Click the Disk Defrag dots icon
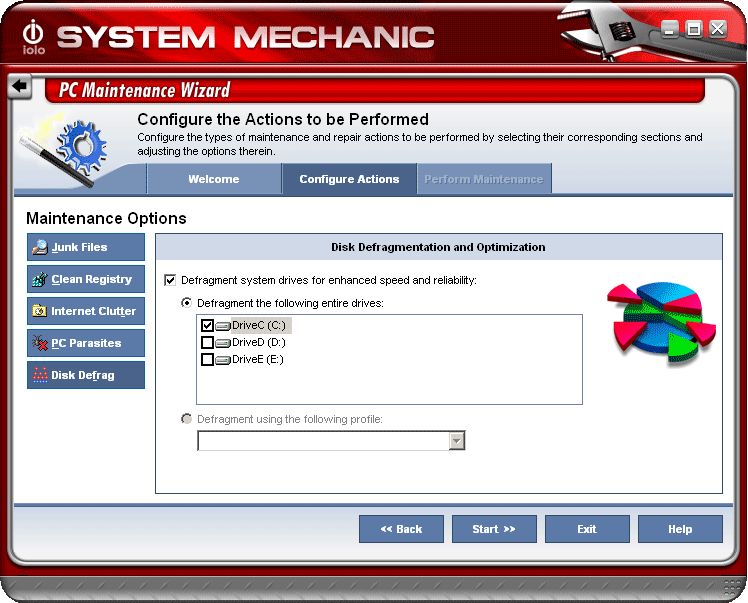The width and height of the screenshot is (748, 603). (40, 375)
